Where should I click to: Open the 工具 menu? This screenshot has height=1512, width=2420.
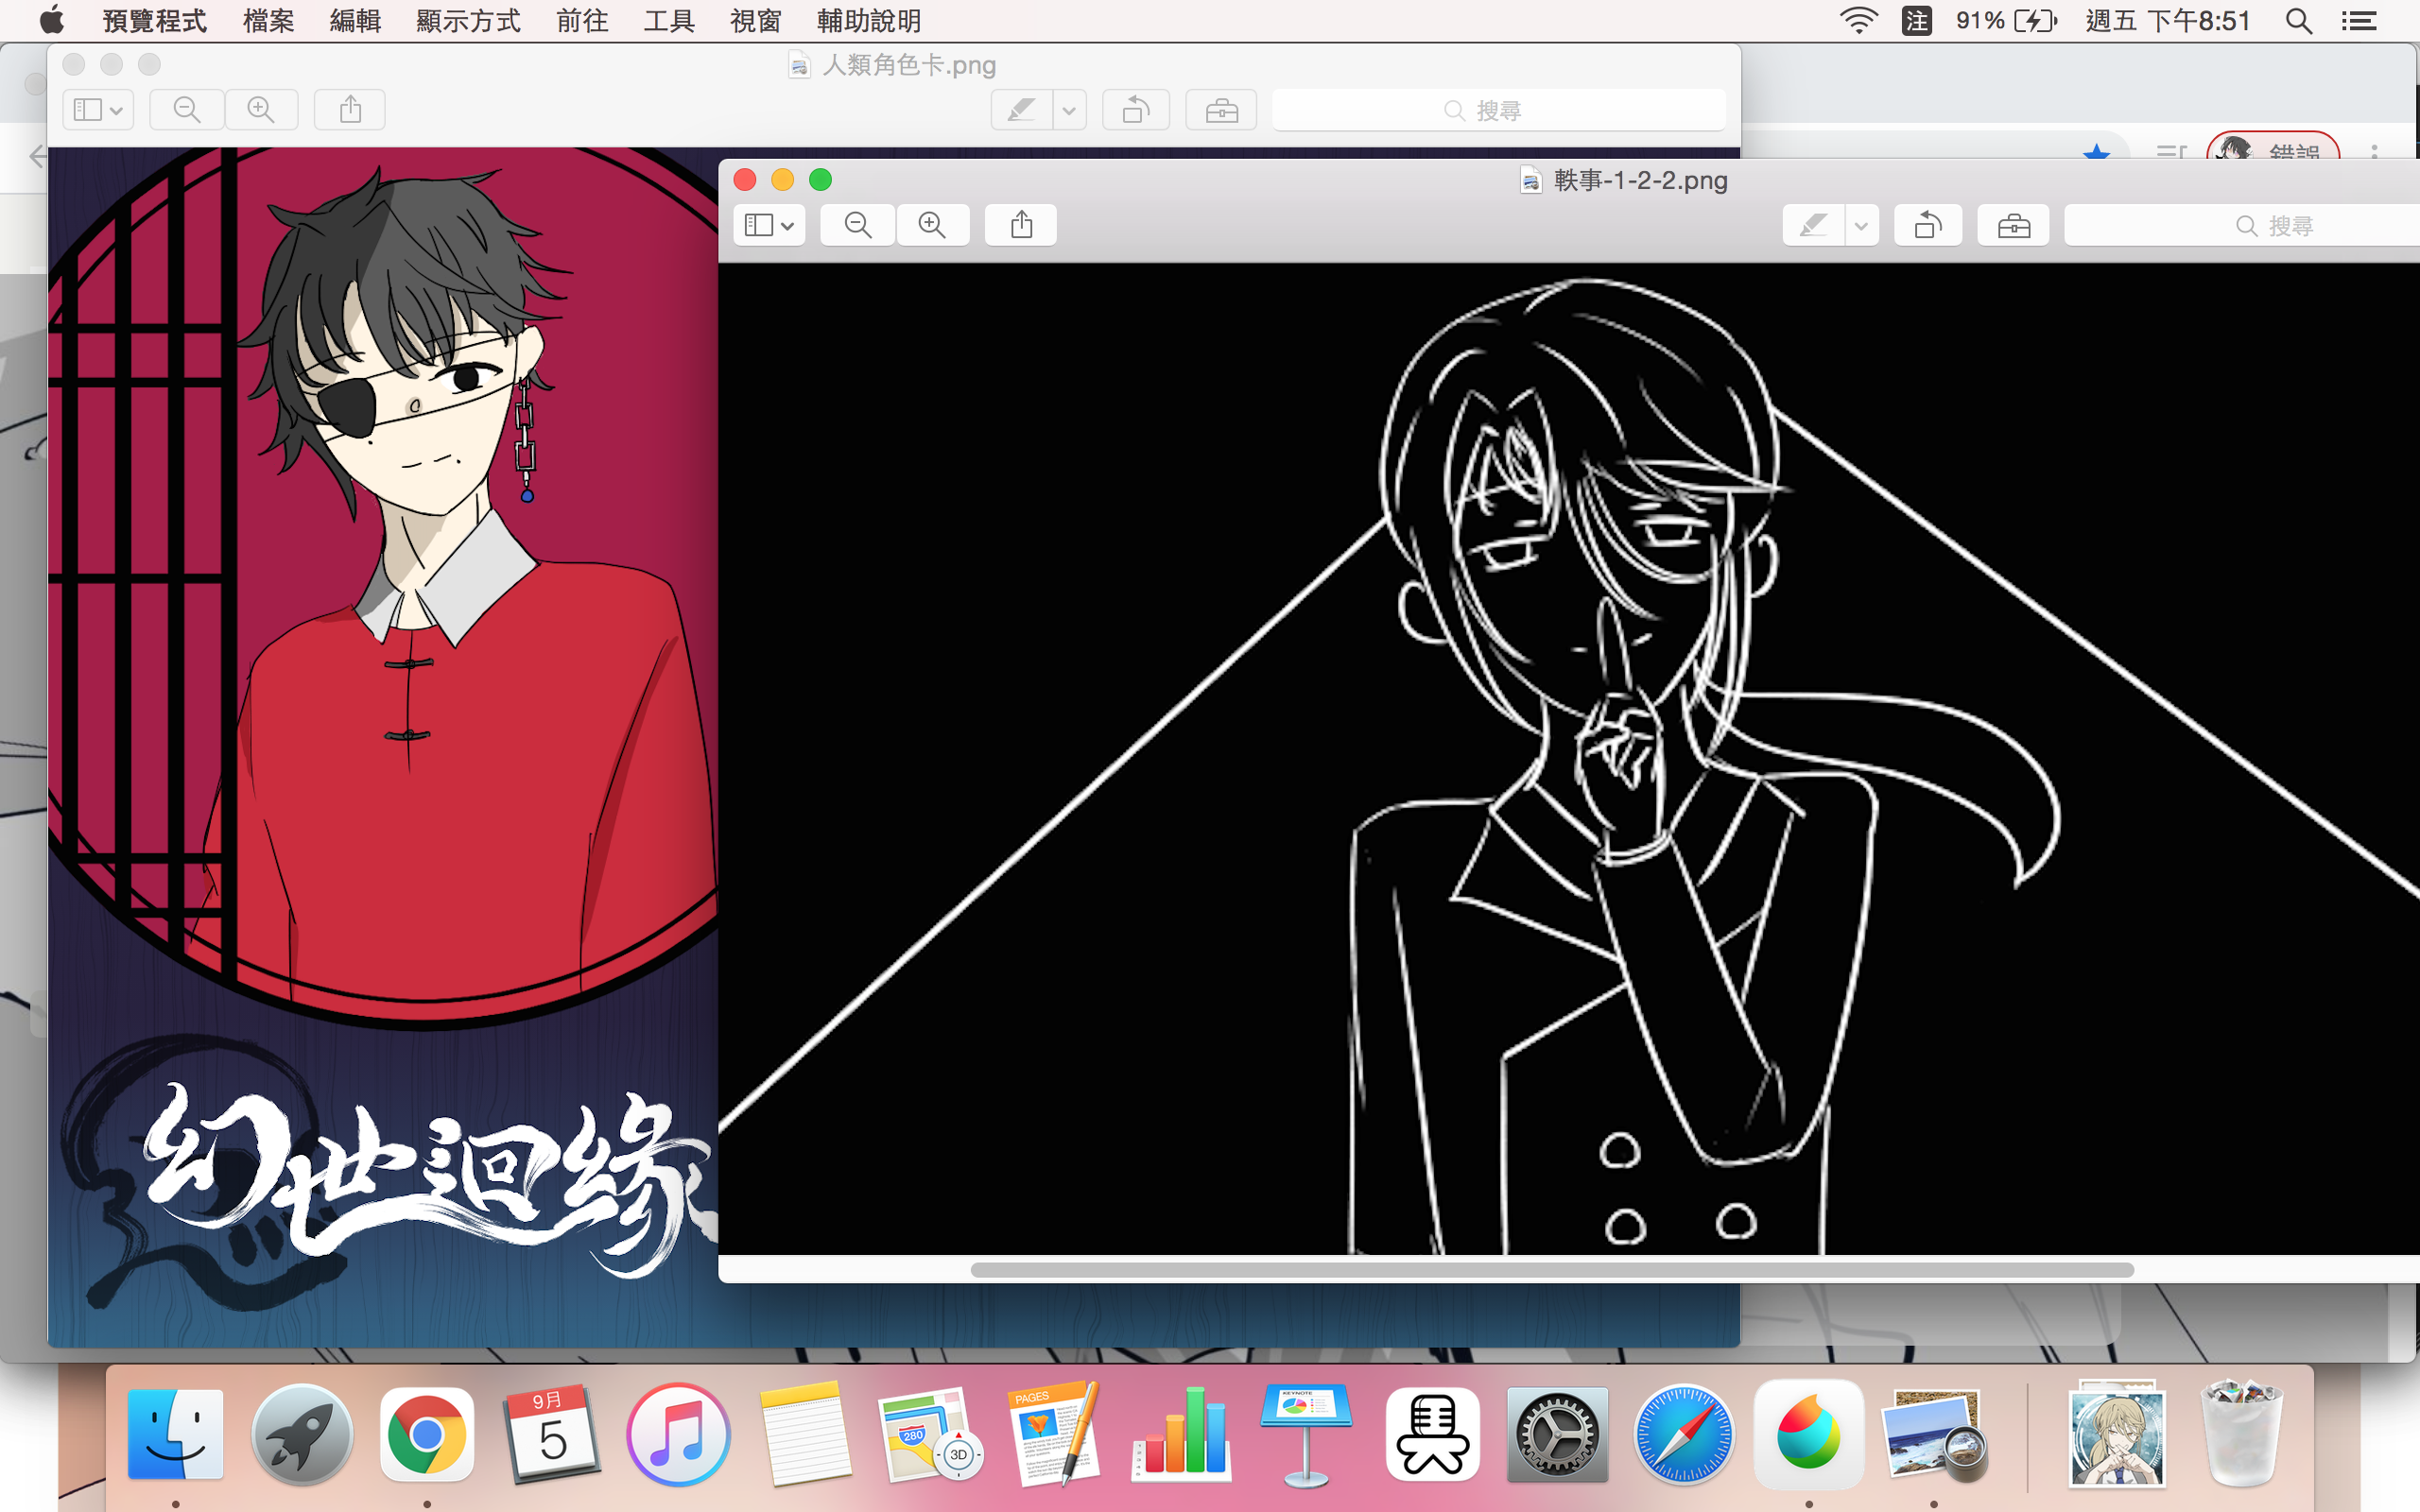point(668,20)
